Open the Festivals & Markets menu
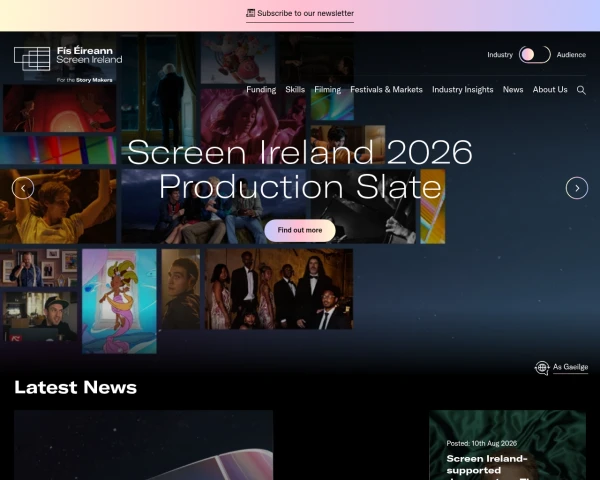Screen dimensions: 600x480 tap(386, 90)
